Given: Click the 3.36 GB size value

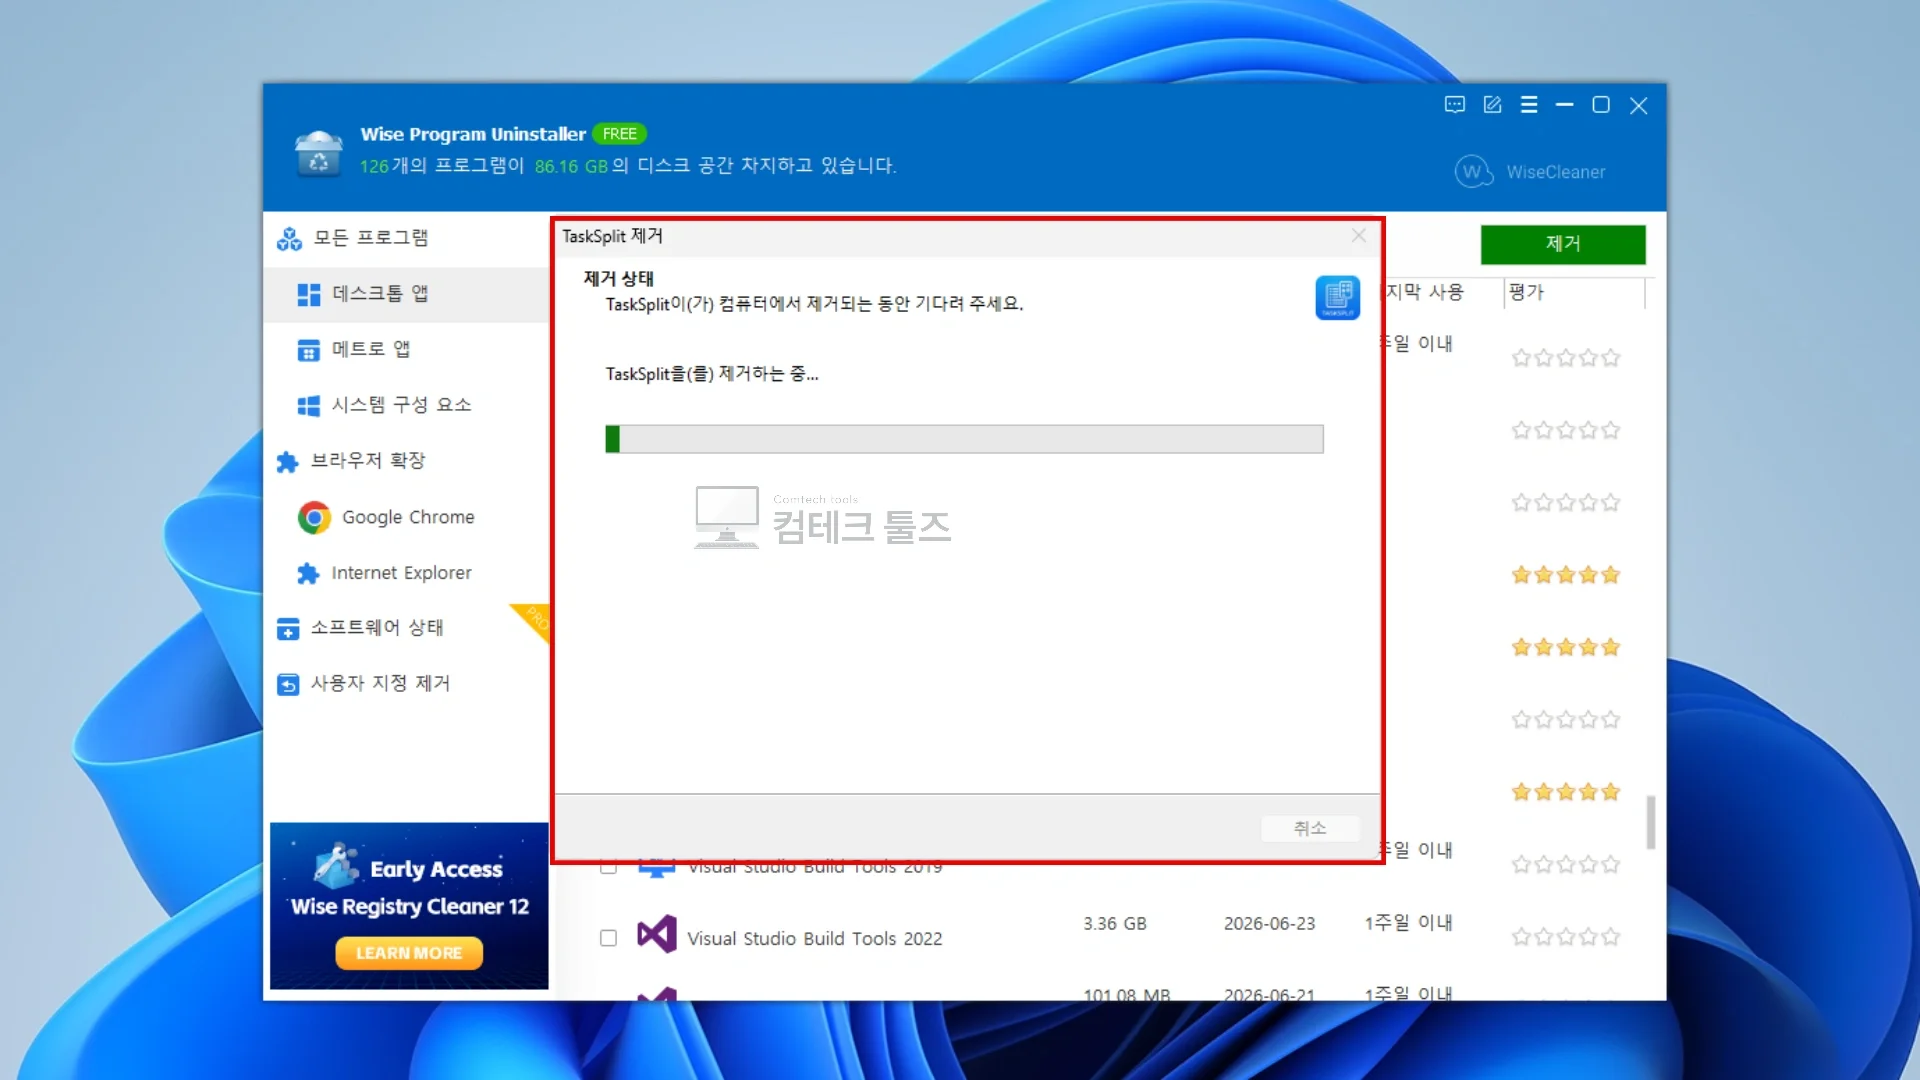Looking at the screenshot, I should pyautogui.click(x=1114, y=924).
